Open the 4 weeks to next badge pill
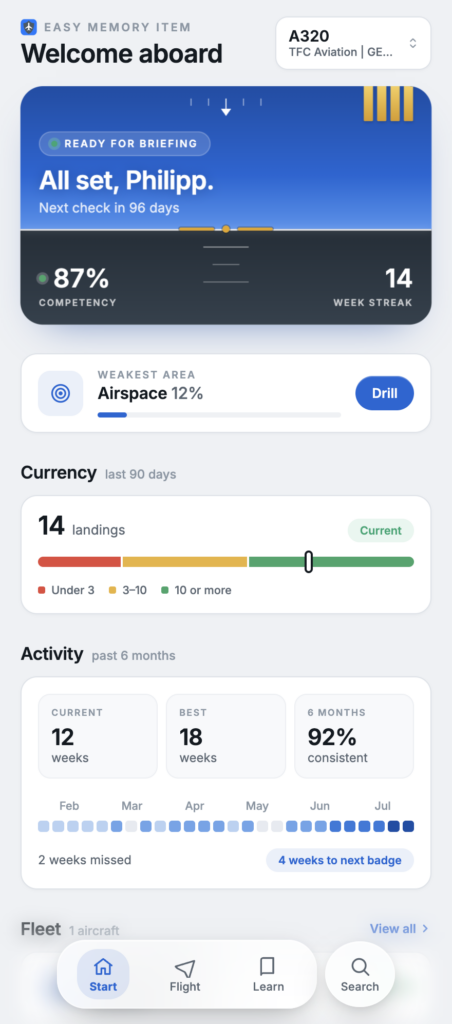The image size is (452, 1024). [340, 860]
